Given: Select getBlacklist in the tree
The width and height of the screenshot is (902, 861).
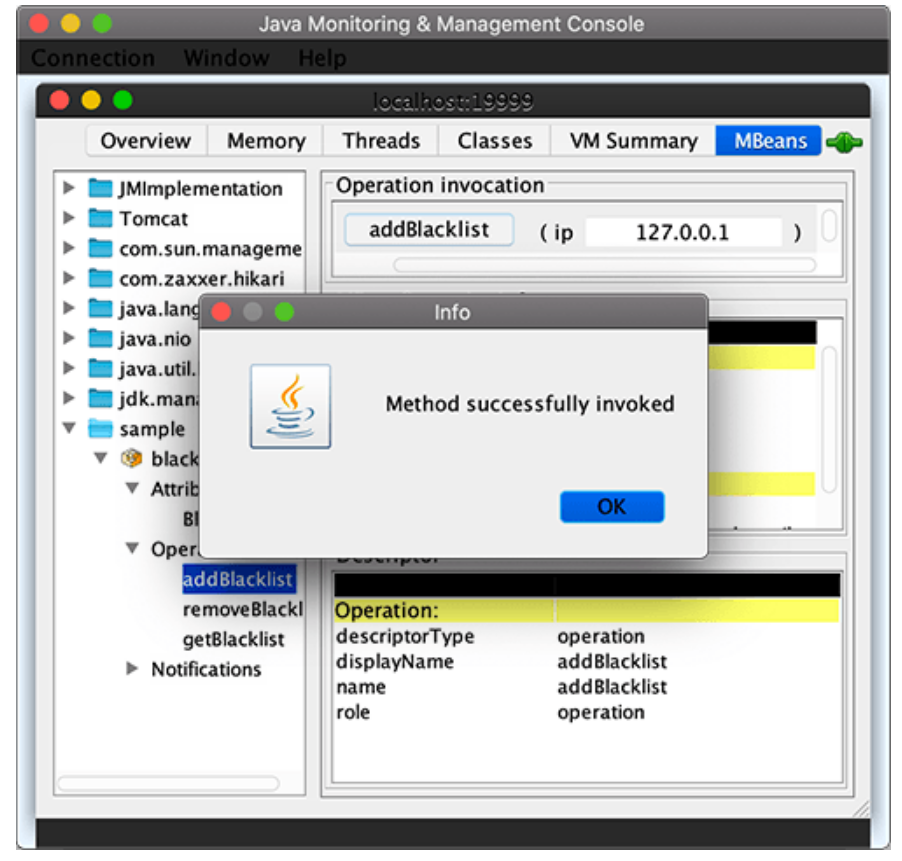Looking at the screenshot, I should pos(234,640).
